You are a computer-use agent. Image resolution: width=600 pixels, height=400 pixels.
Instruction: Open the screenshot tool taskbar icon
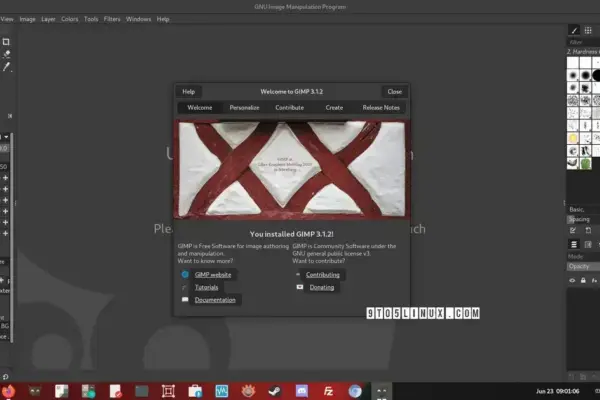[x=168, y=391]
